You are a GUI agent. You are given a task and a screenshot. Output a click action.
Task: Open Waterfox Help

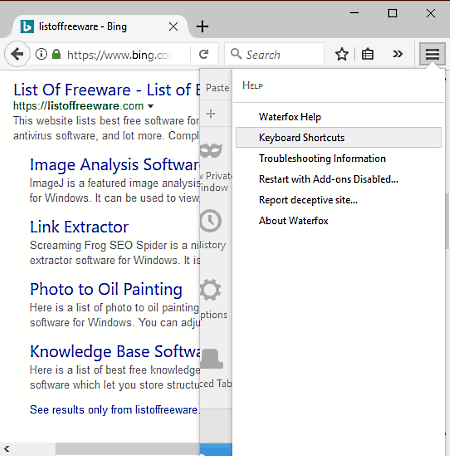(338, 117)
